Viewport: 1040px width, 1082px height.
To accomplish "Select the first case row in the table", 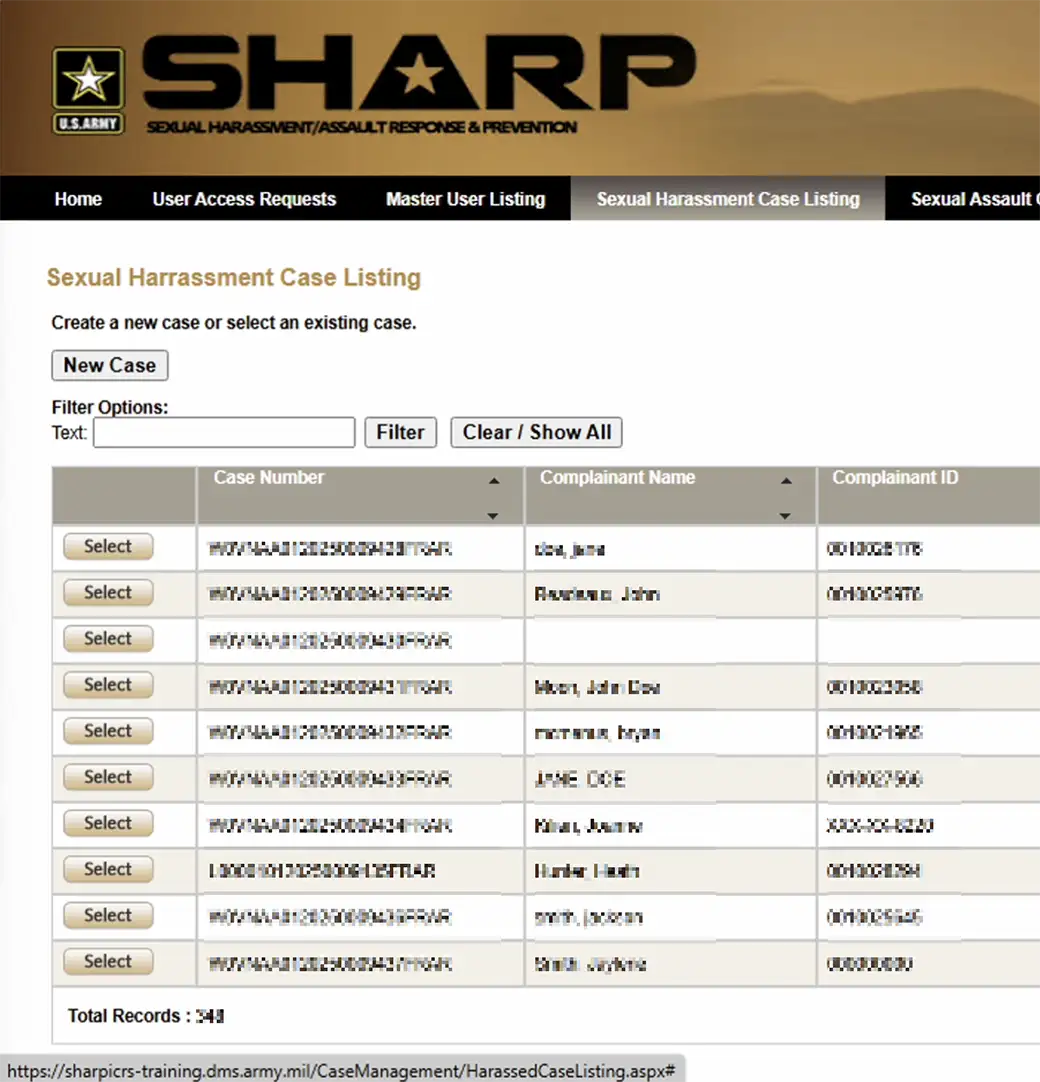I will coord(108,547).
